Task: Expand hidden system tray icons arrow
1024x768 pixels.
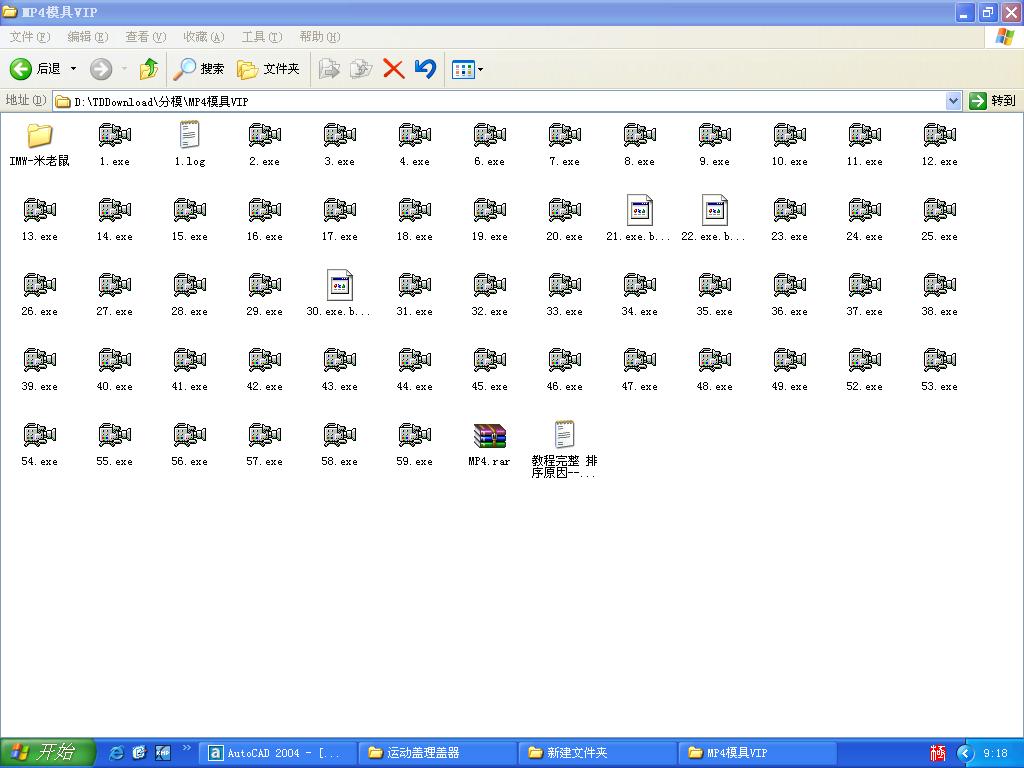Action: 965,754
